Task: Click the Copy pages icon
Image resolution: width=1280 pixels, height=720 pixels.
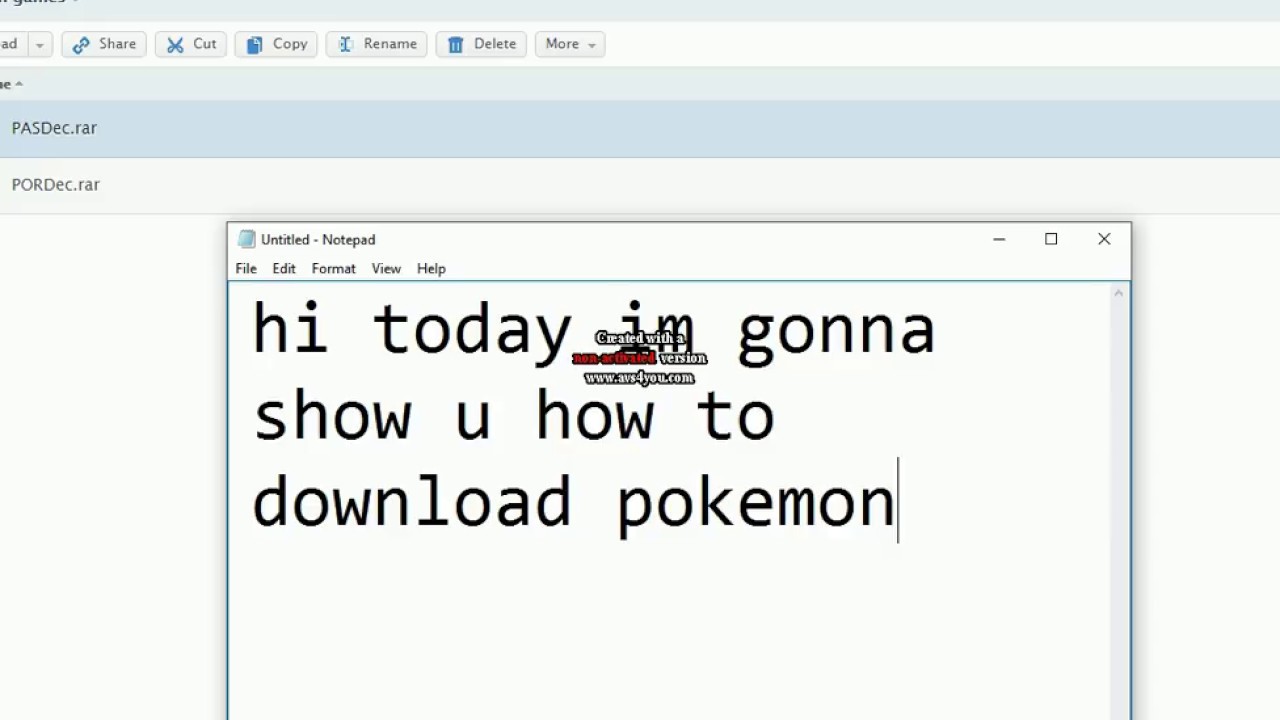Action: pyautogui.click(x=254, y=44)
